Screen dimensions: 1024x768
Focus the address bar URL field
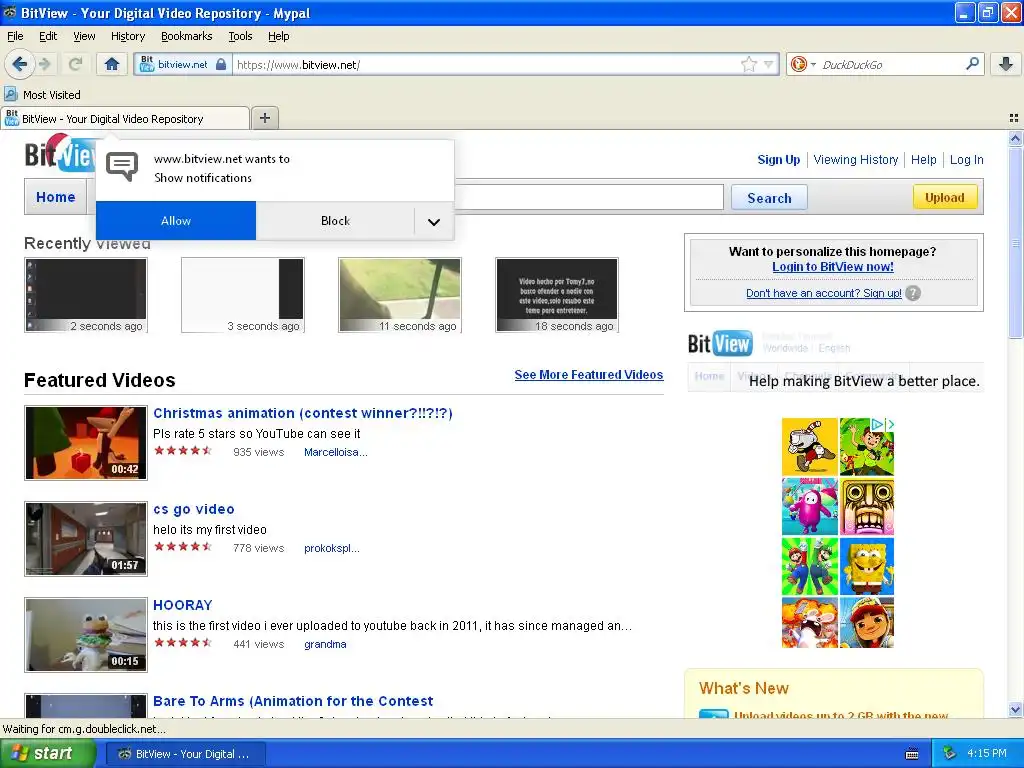tap(487, 65)
